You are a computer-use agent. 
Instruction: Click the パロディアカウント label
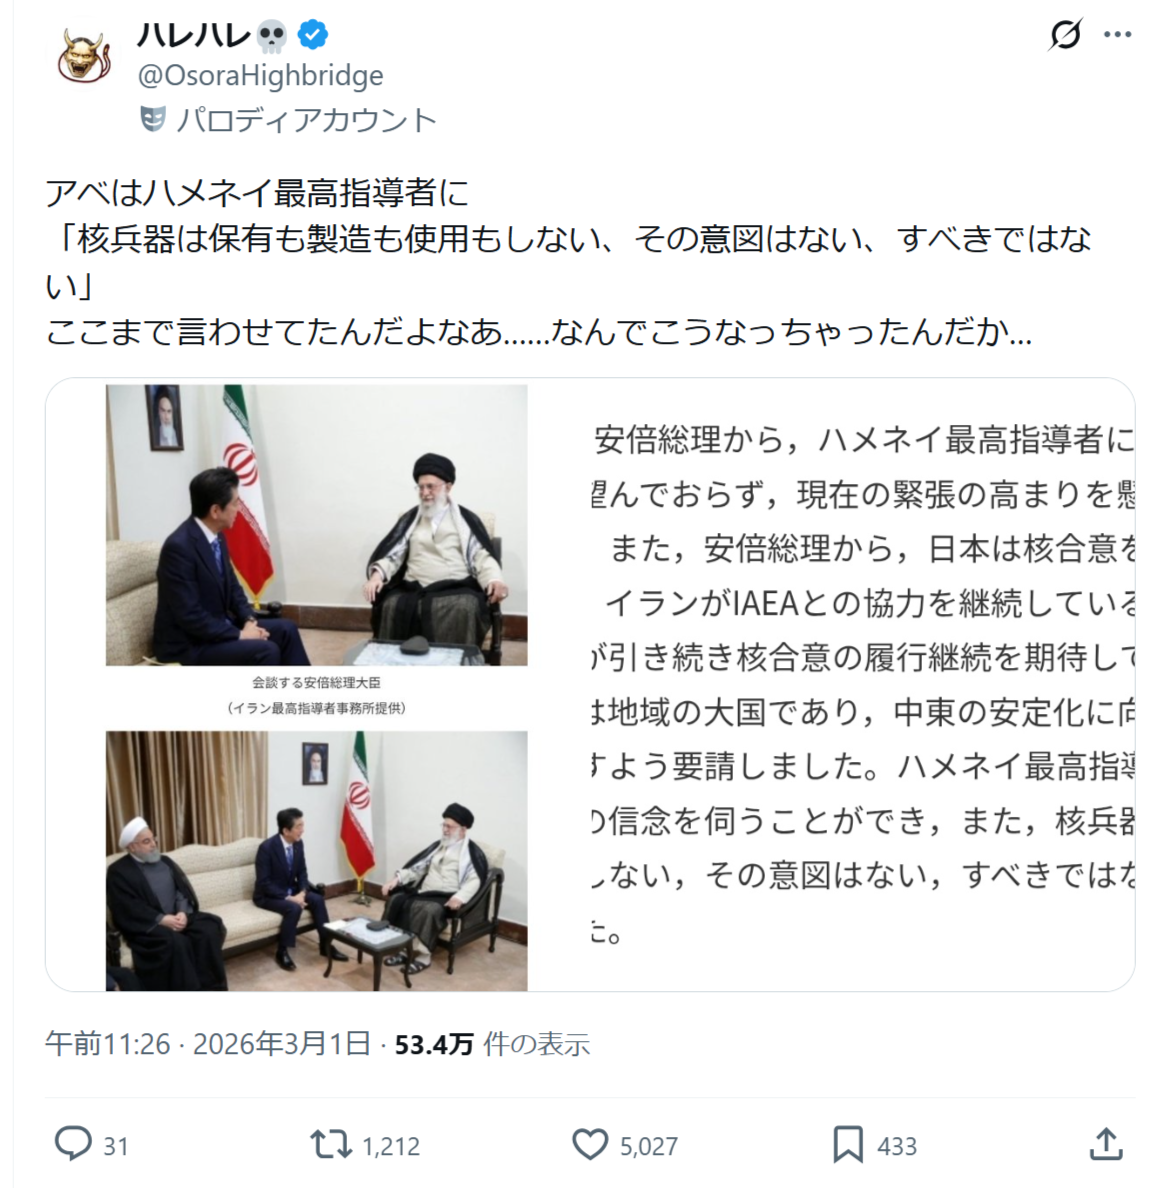[x=306, y=120]
